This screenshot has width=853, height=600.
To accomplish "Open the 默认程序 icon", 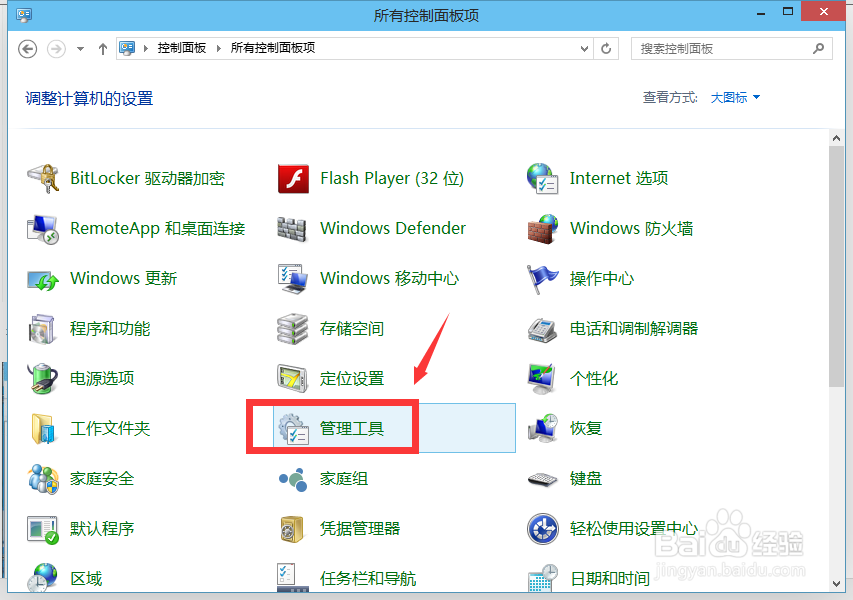I will pyautogui.click(x=42, y=529).
